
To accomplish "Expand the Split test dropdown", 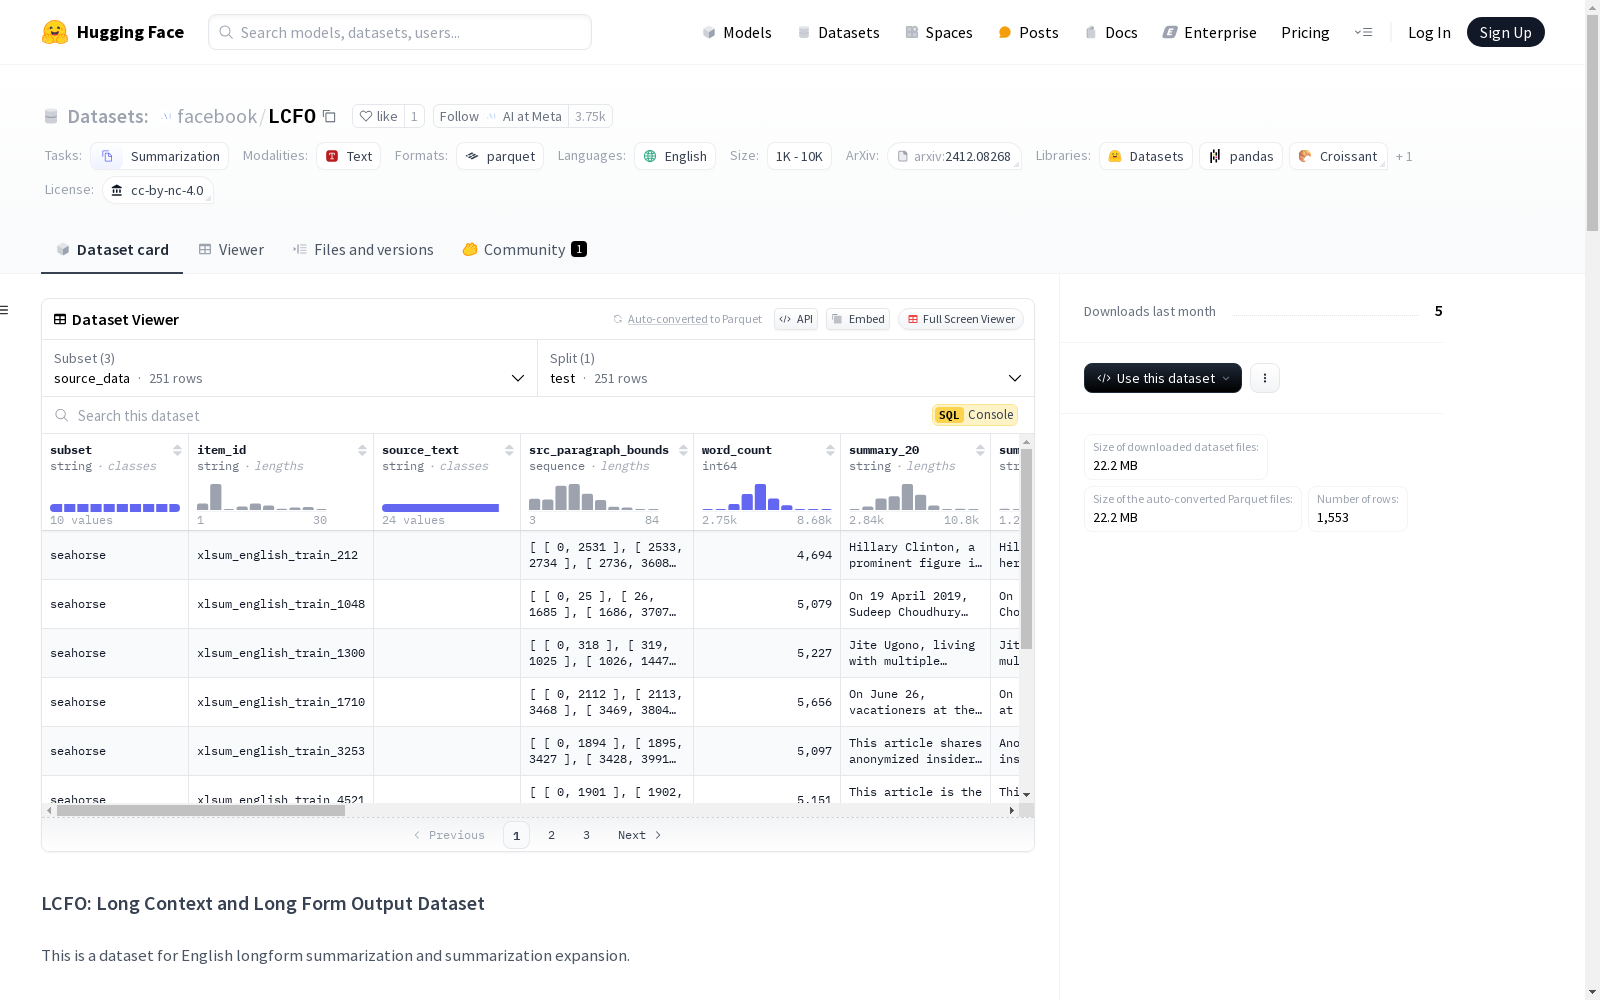I will (x=786, y=368).
